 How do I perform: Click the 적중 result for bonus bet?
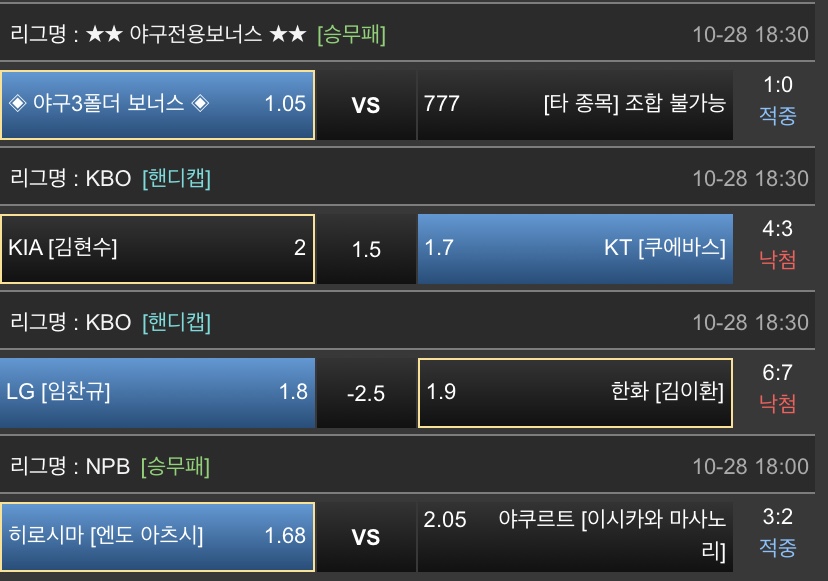(x=777, y=116)
